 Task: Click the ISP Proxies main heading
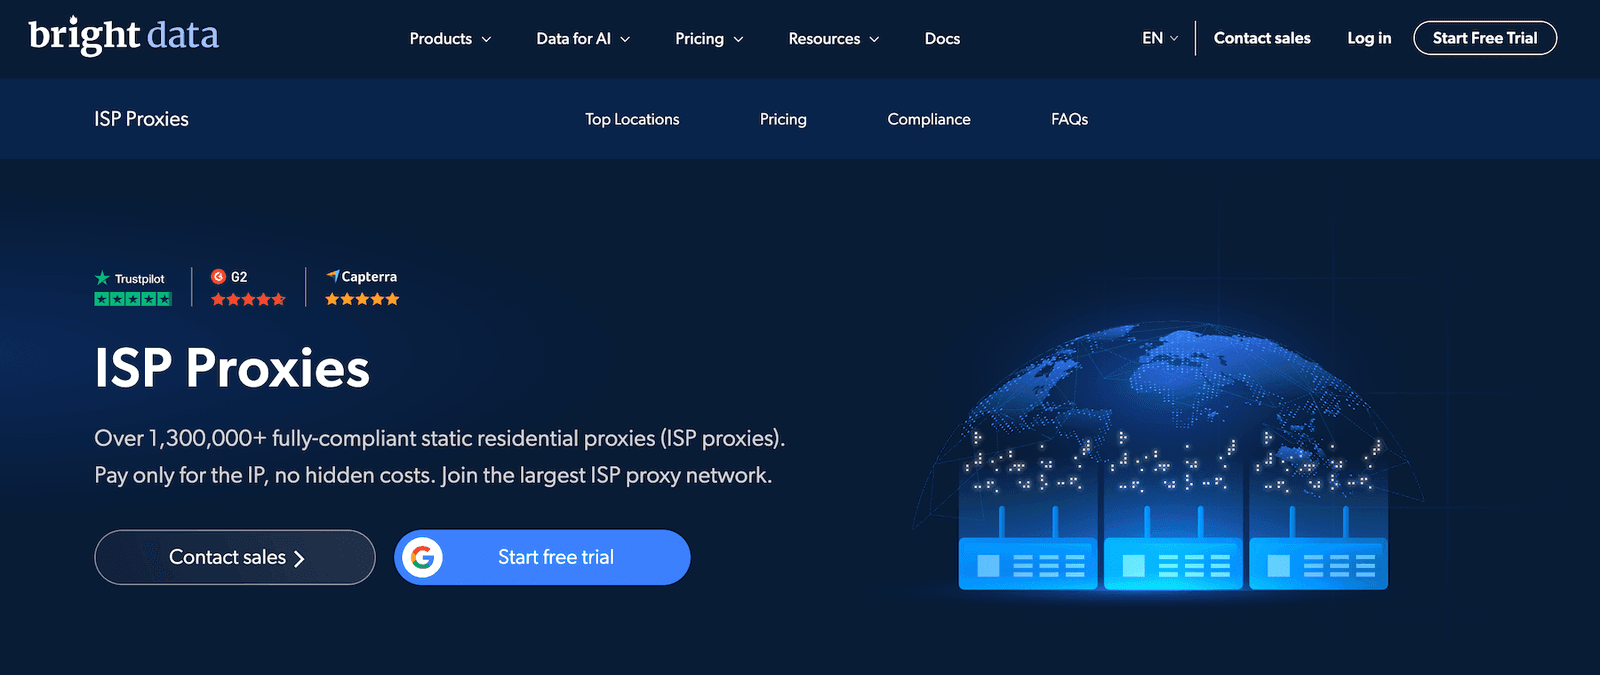232,368
